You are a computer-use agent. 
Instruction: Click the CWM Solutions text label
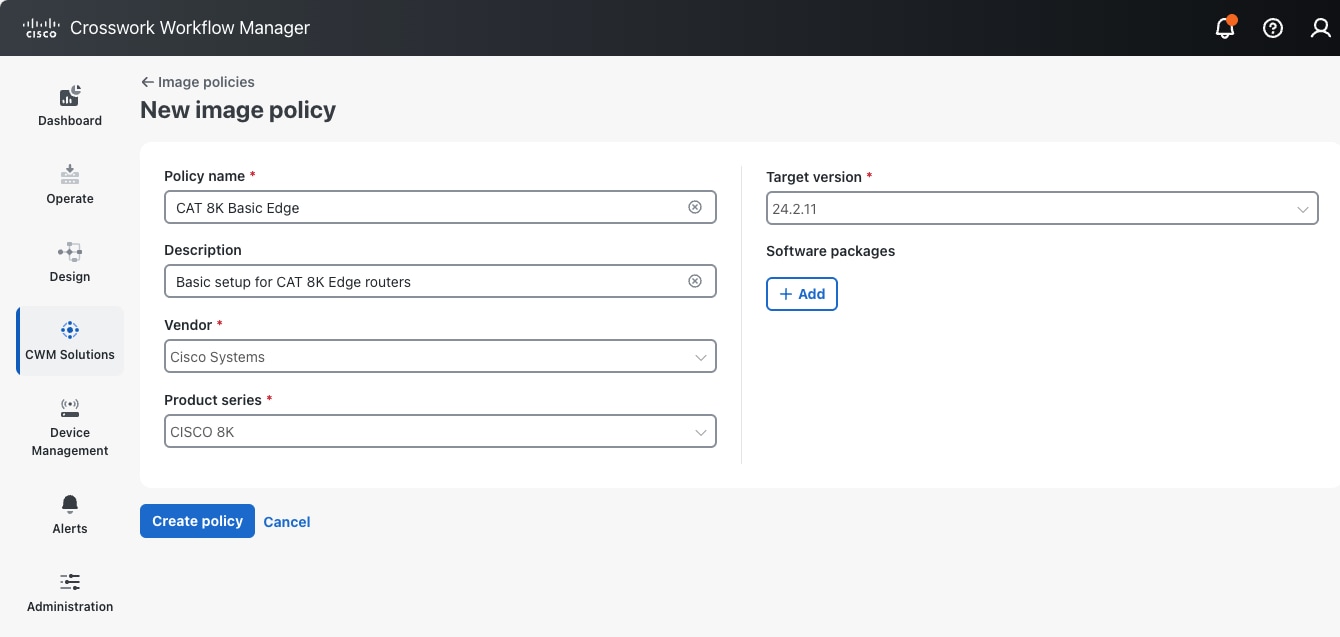click(x=70, y=355)
